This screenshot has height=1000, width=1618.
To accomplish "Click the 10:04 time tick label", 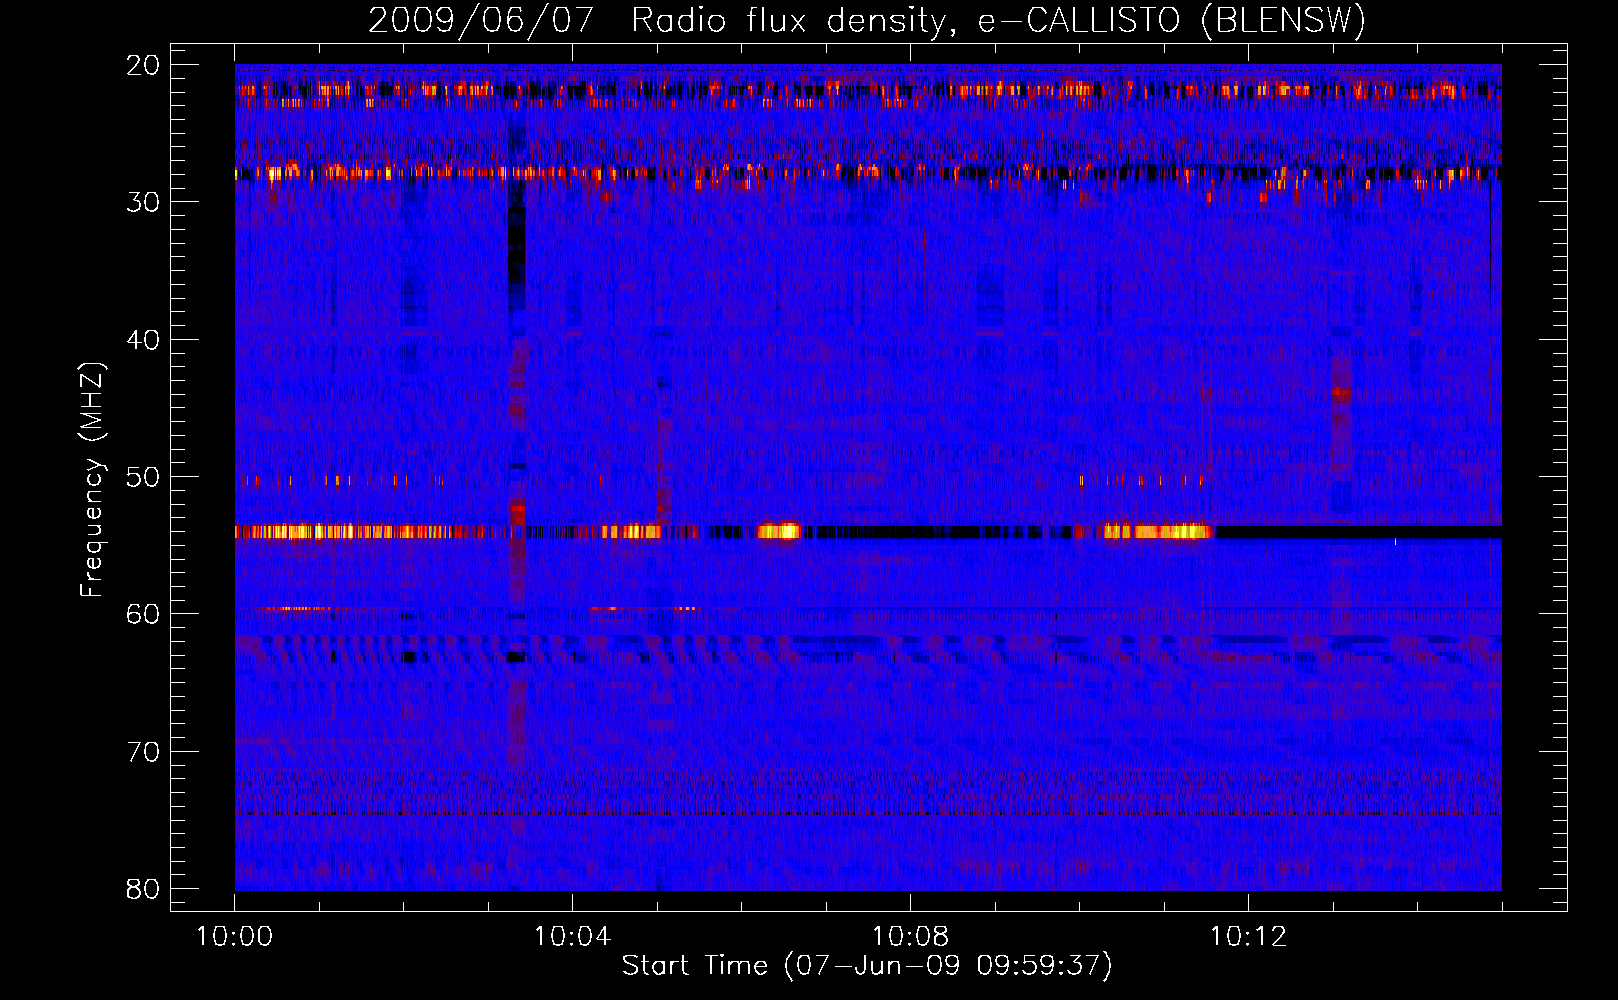I will [x=572, y=937].
